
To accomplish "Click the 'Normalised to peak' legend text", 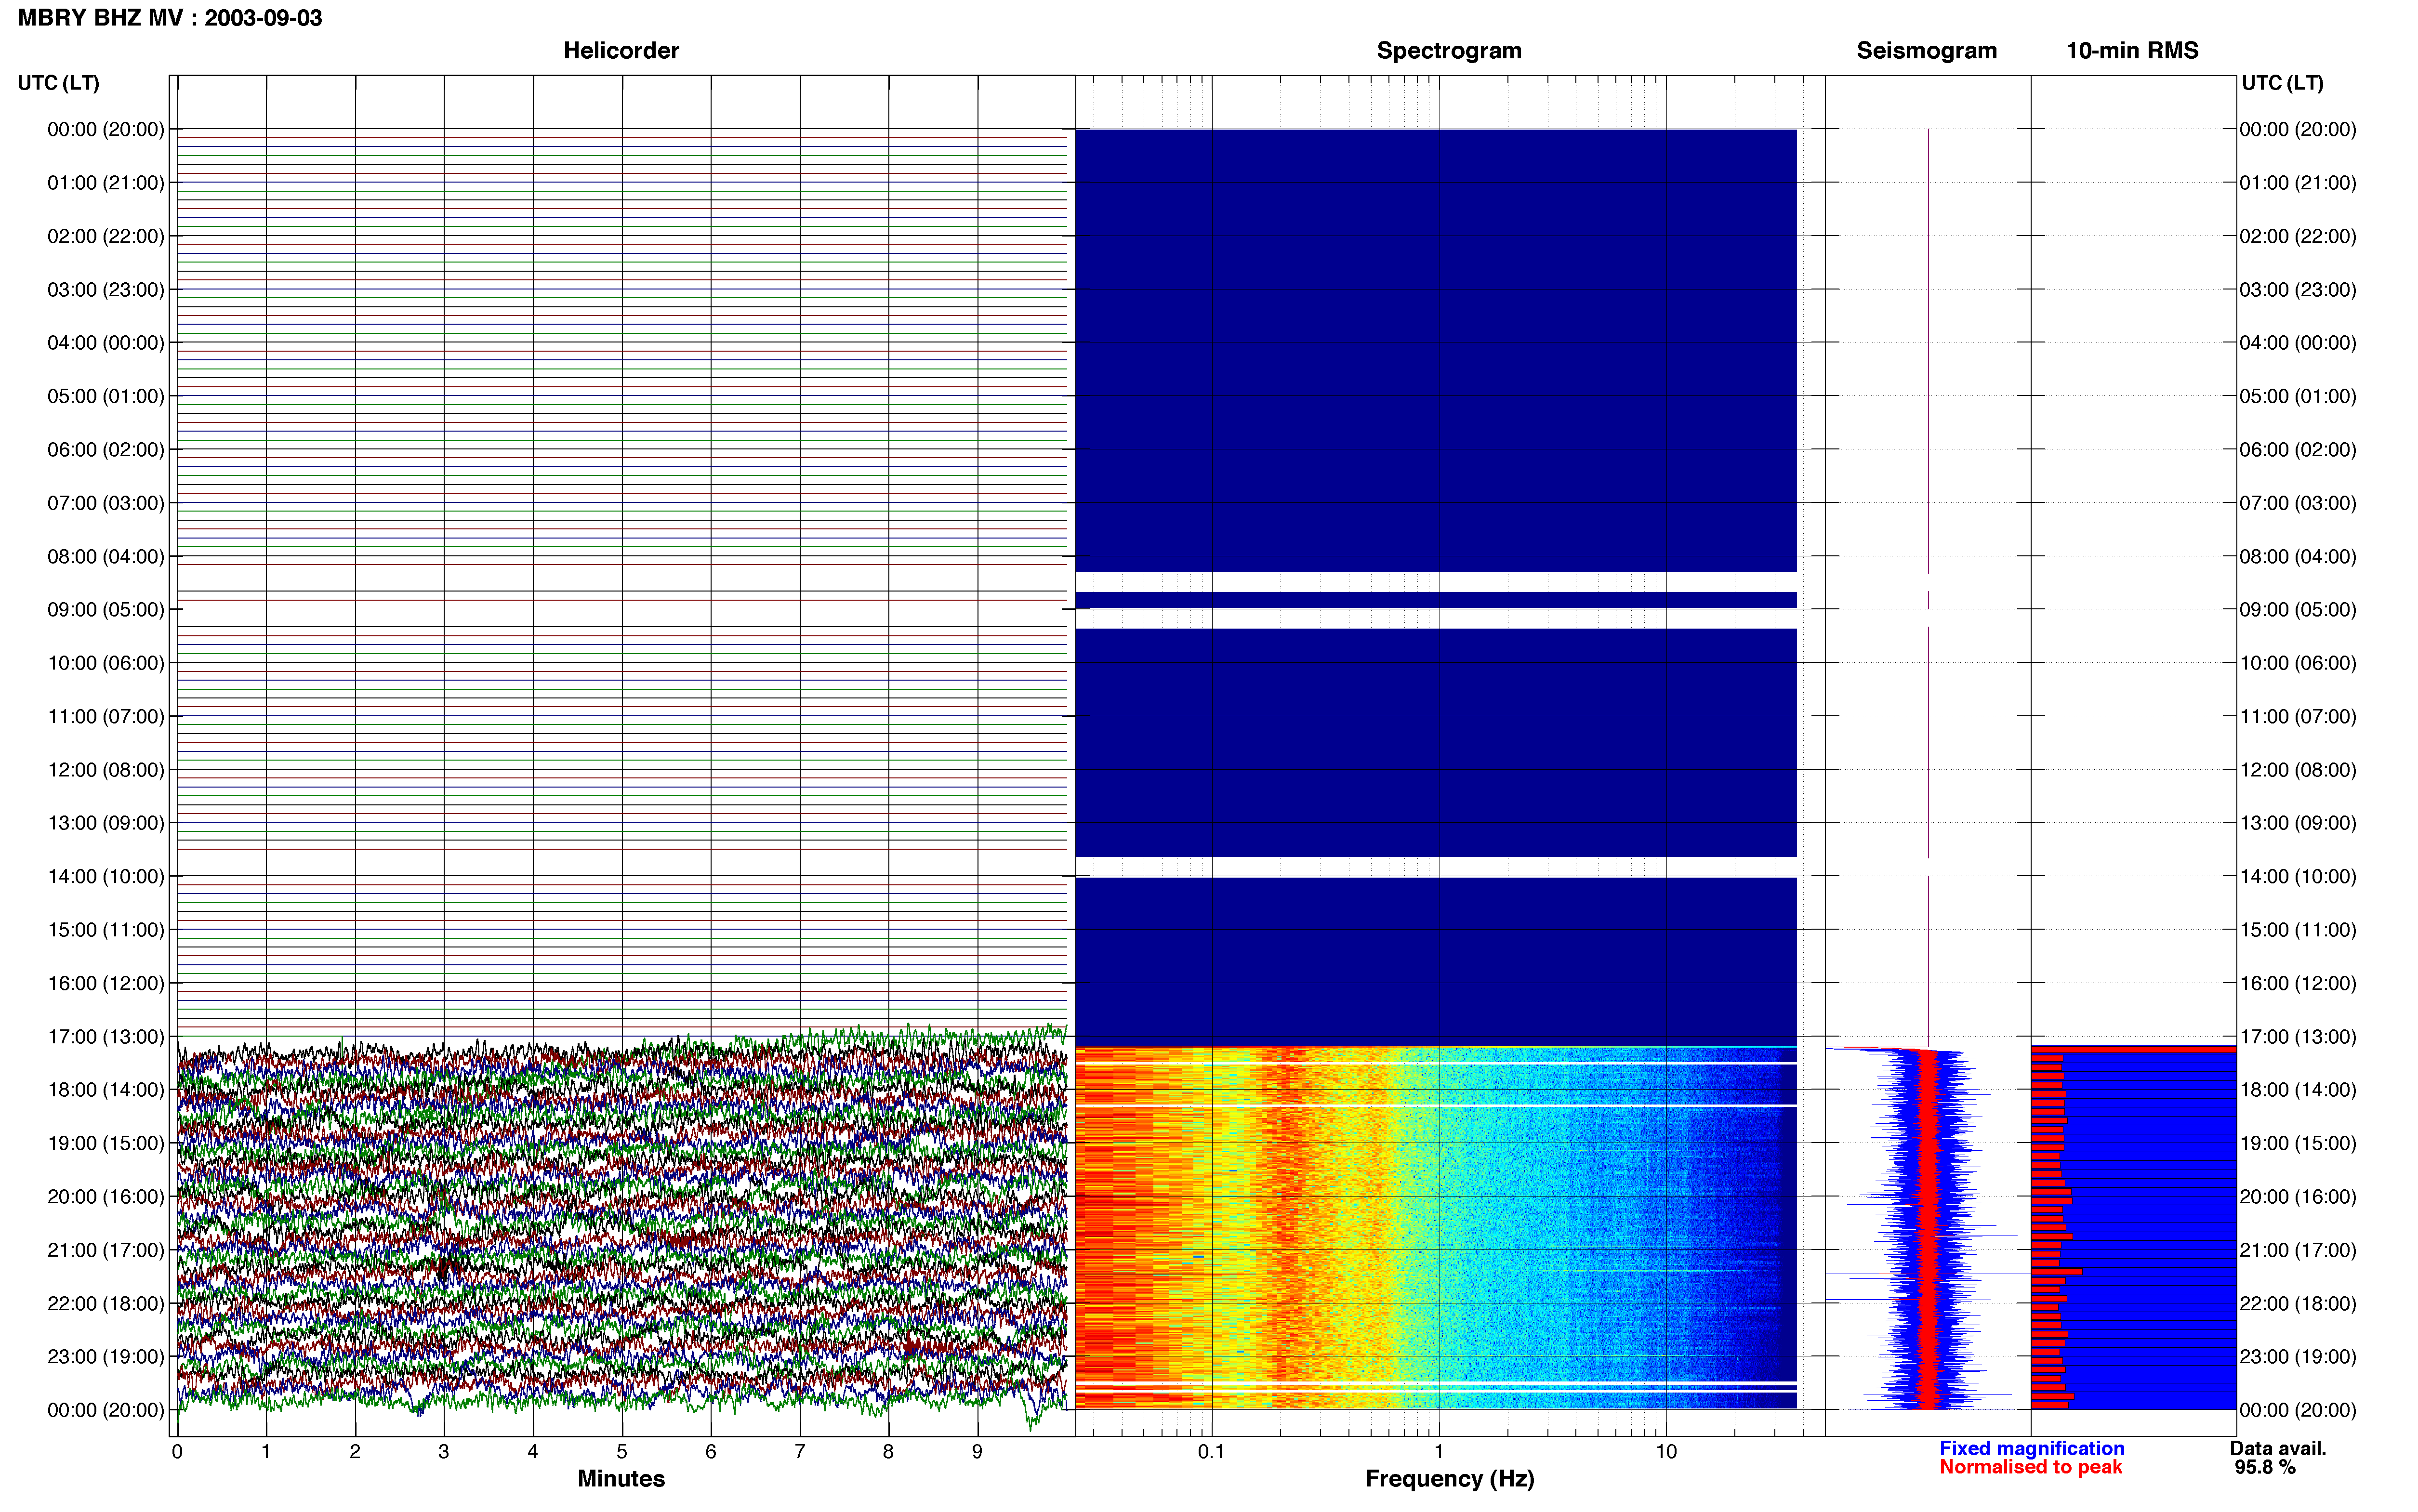I will 2031,1467.
